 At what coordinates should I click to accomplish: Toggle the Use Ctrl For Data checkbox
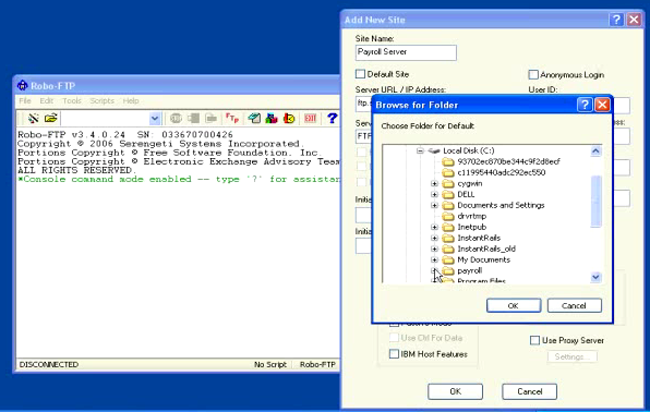[394, 338]
